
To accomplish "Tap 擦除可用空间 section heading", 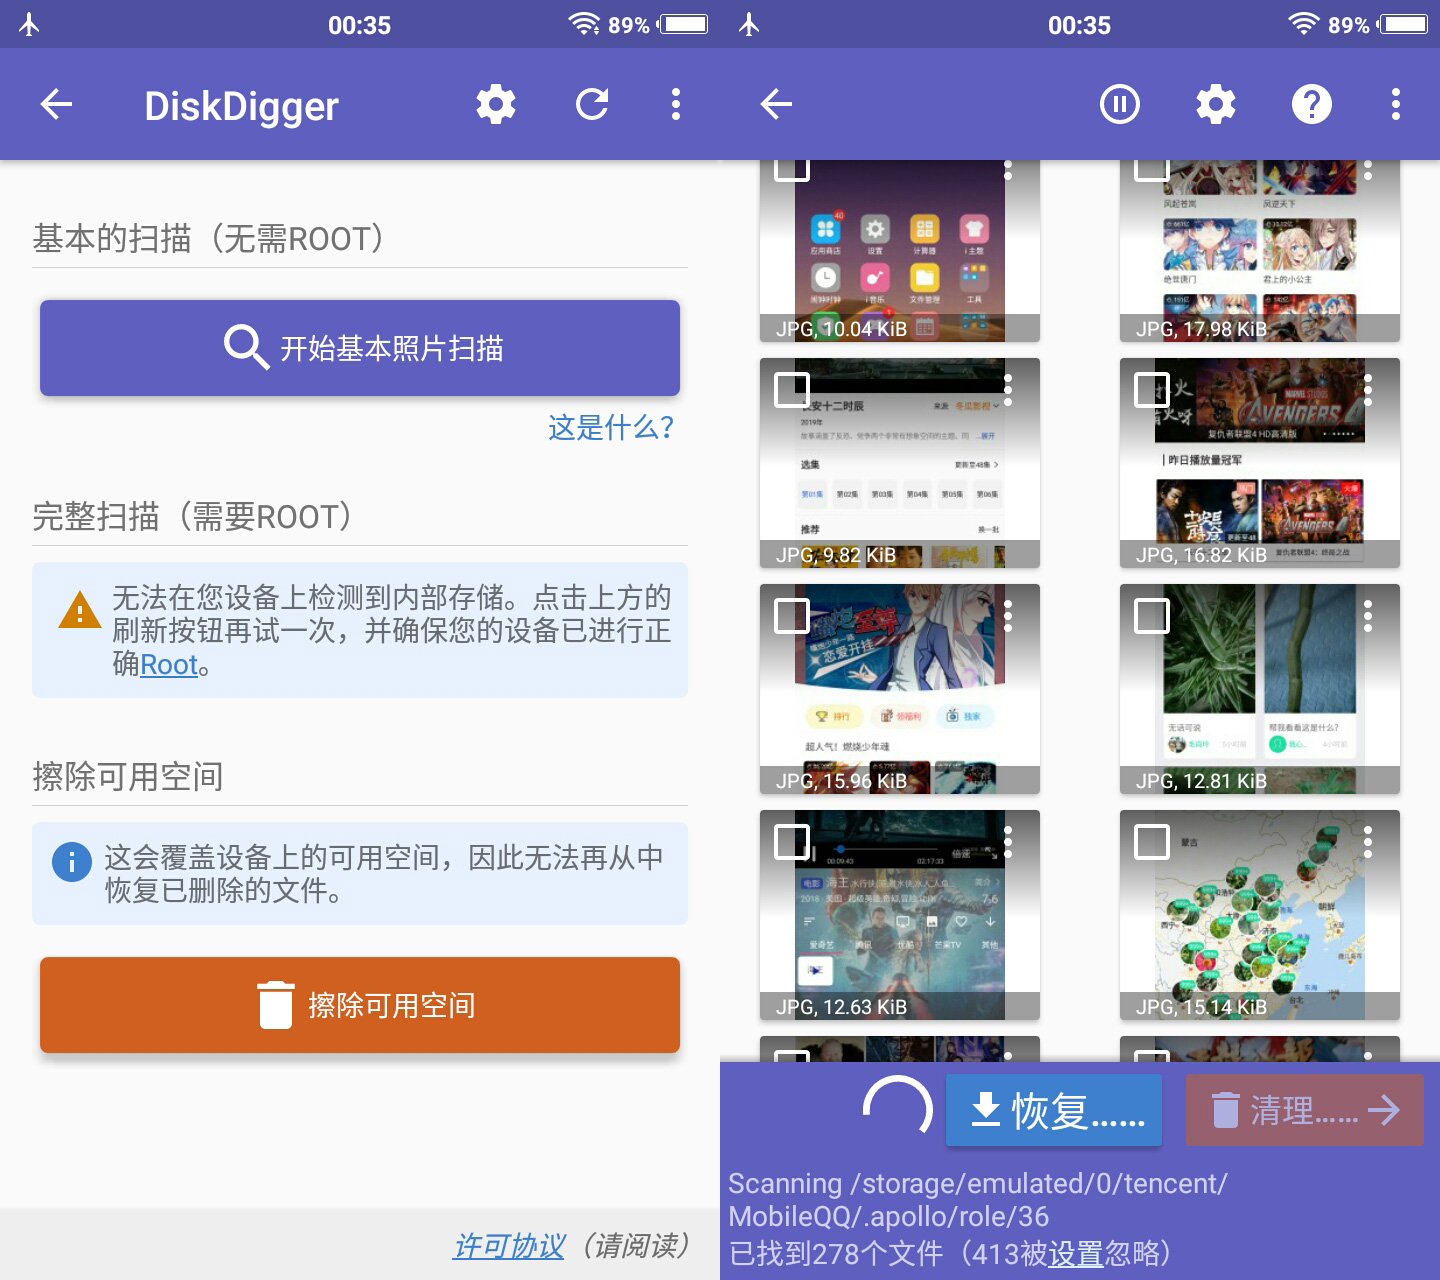I will pos(128,776).
